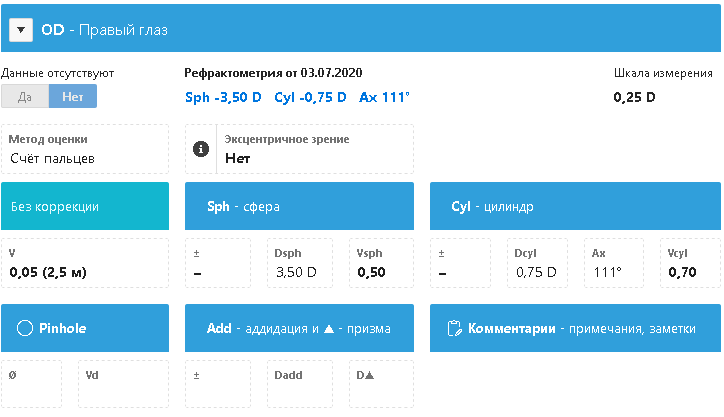The width and height of the screenshot is (724, 417).
Task: Open the Метод оценки dropdown
Action: tap(85, 149)
